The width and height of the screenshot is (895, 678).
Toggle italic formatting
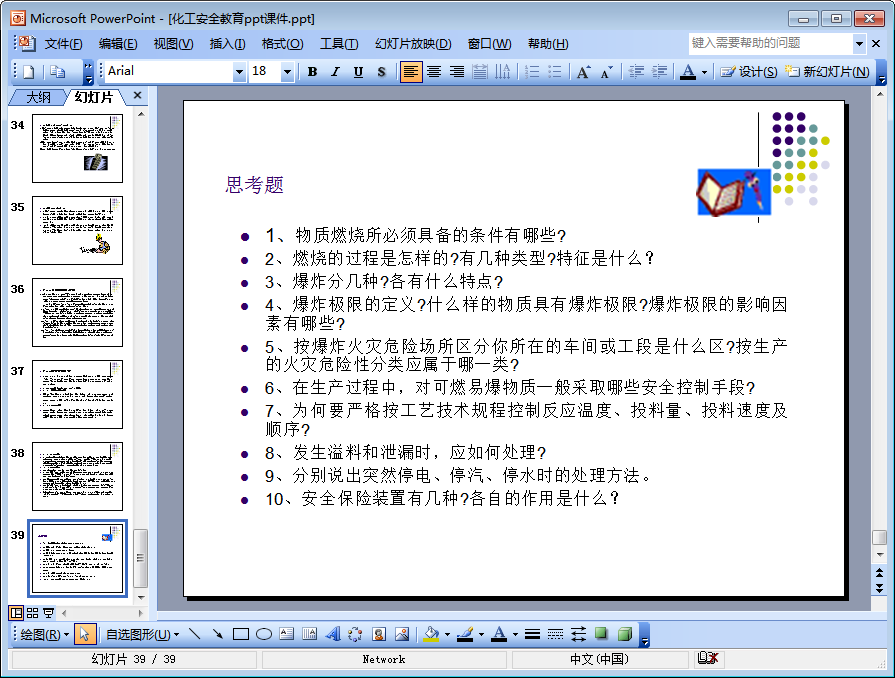[x=335, y=71]
